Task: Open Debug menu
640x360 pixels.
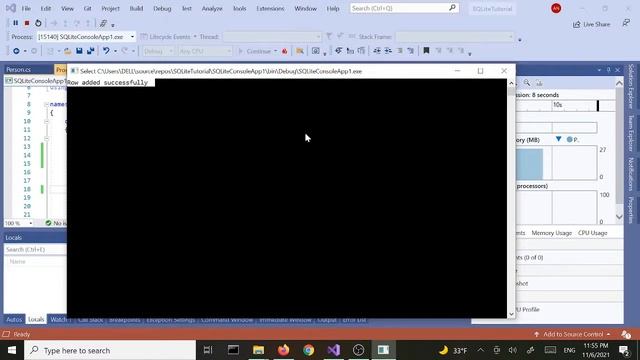Action: click(x=162, y=9)
